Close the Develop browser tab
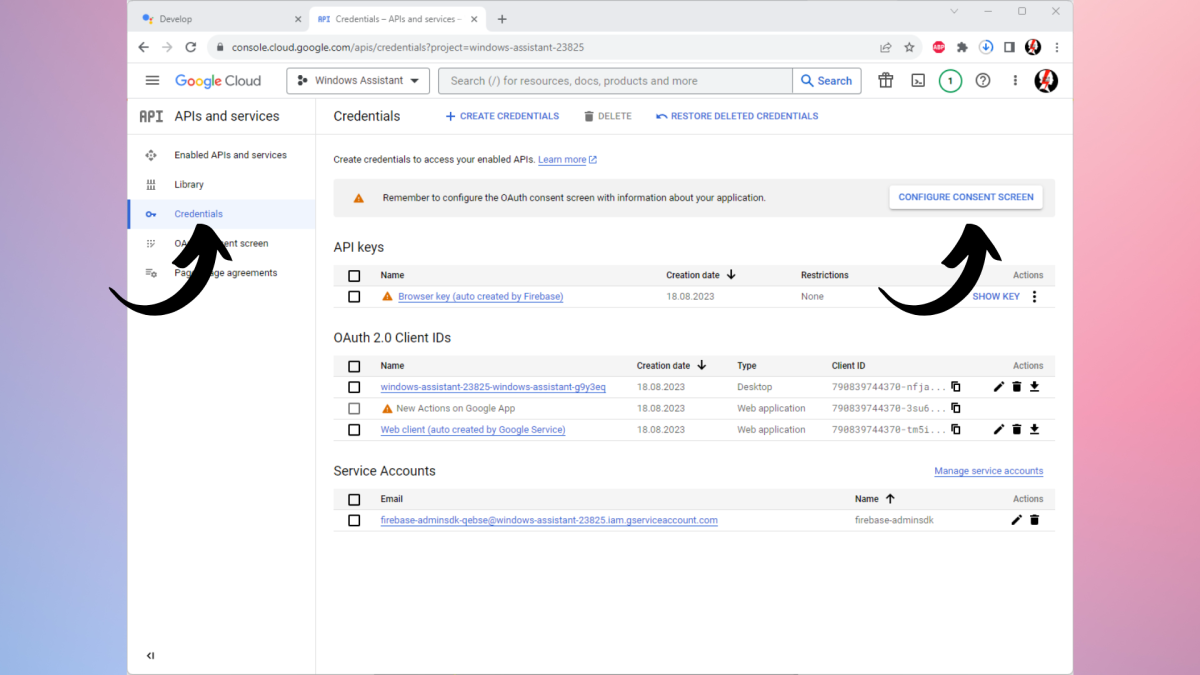The height and width of the screenshot is (675, 1200). (298, 19)
